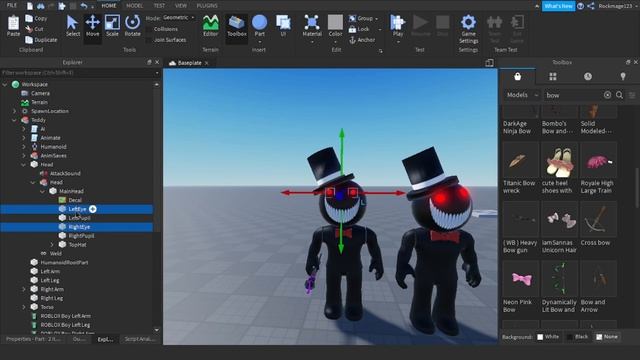This screenshot has width=640, height=360.
Task: Cut the selection via Cut button
Action: 34,29
